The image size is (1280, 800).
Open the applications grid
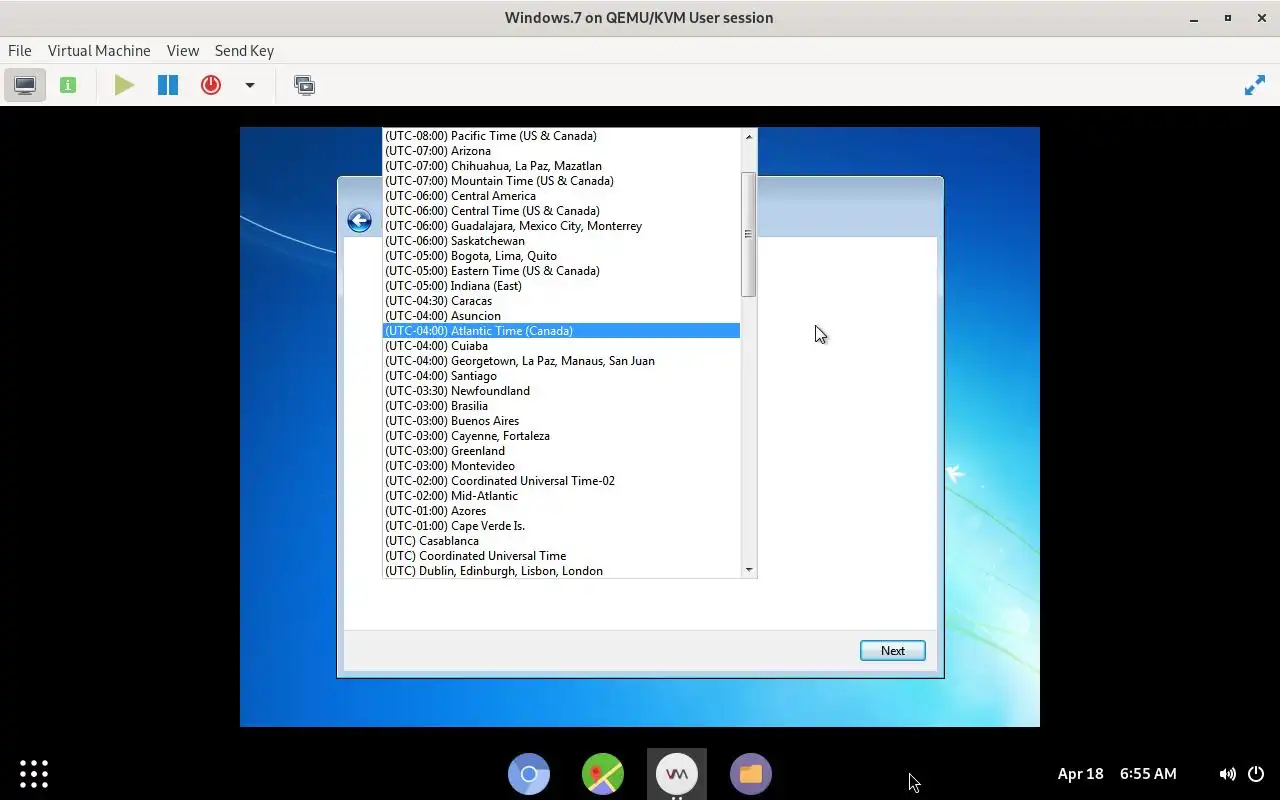pyautogui.click(x=34, y=773)
